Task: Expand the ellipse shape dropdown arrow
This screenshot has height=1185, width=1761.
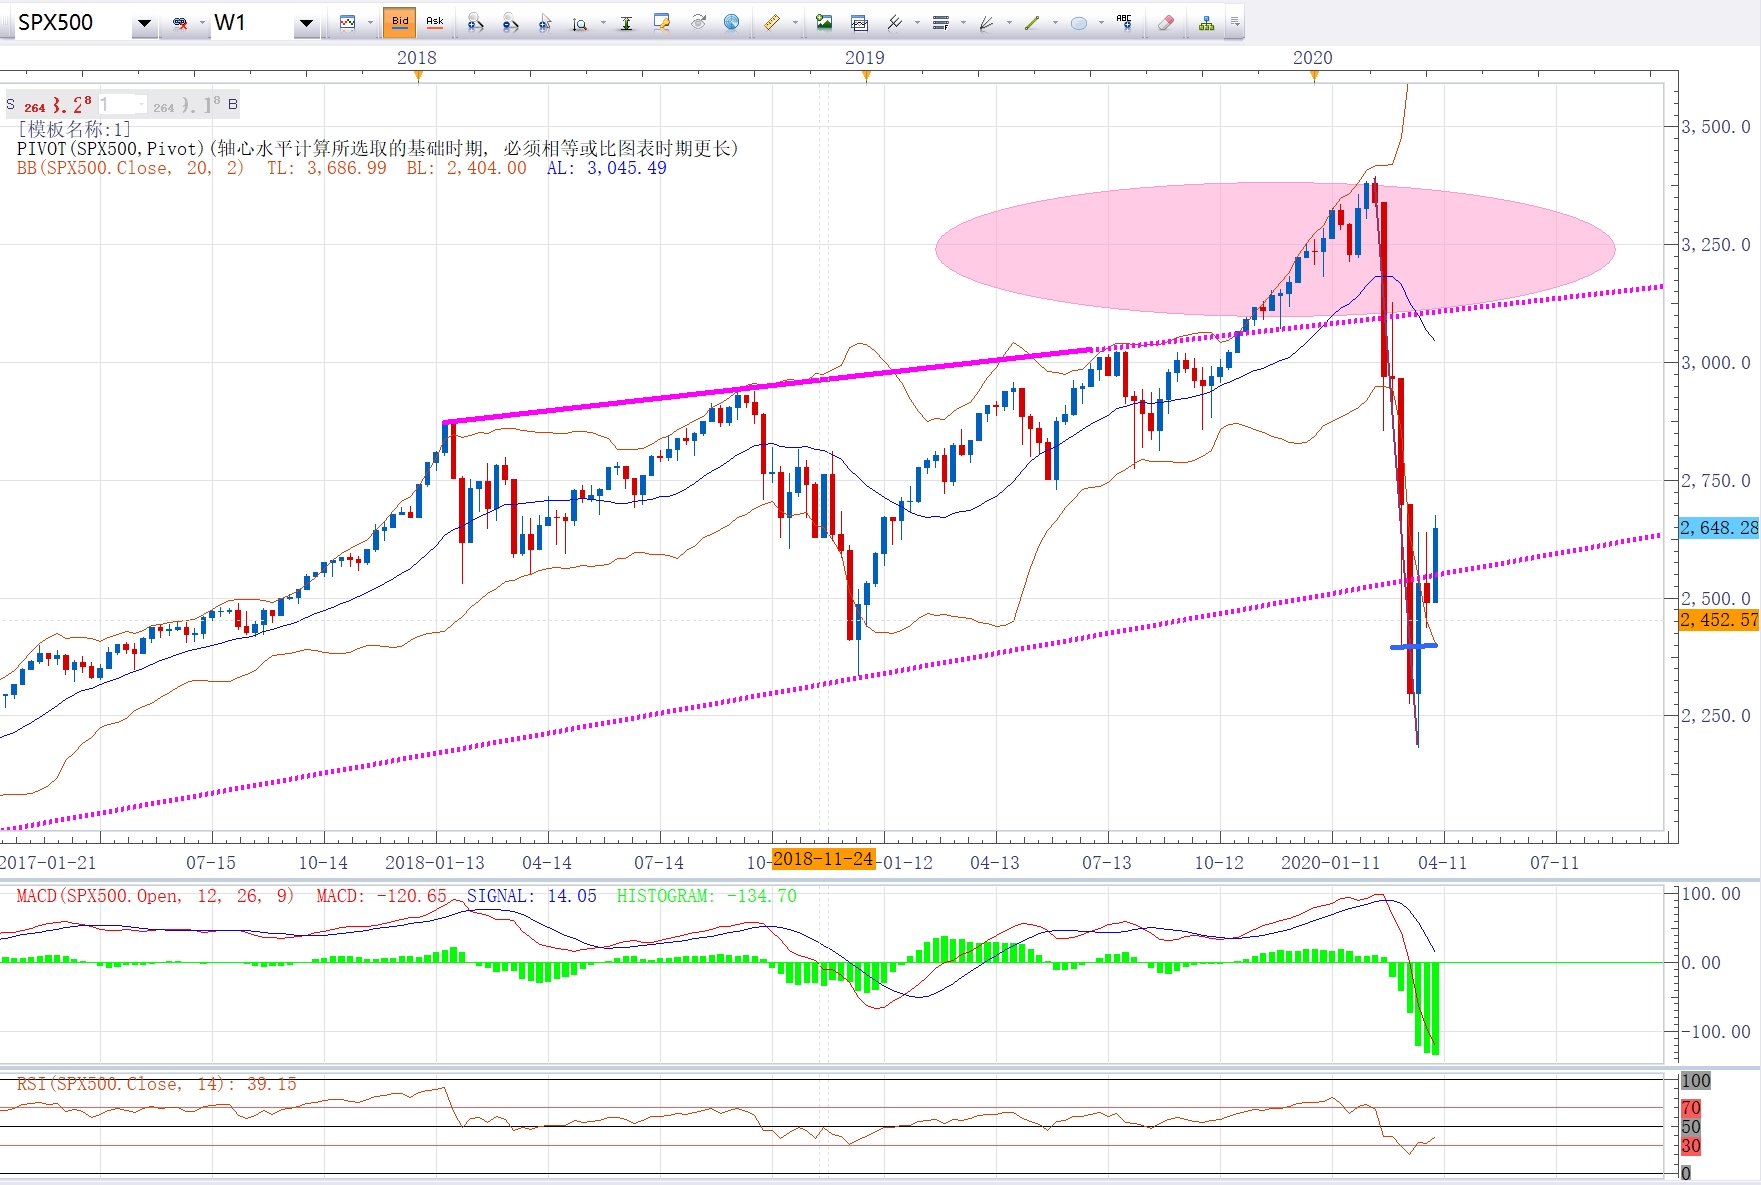Action: pos(1101,22)
